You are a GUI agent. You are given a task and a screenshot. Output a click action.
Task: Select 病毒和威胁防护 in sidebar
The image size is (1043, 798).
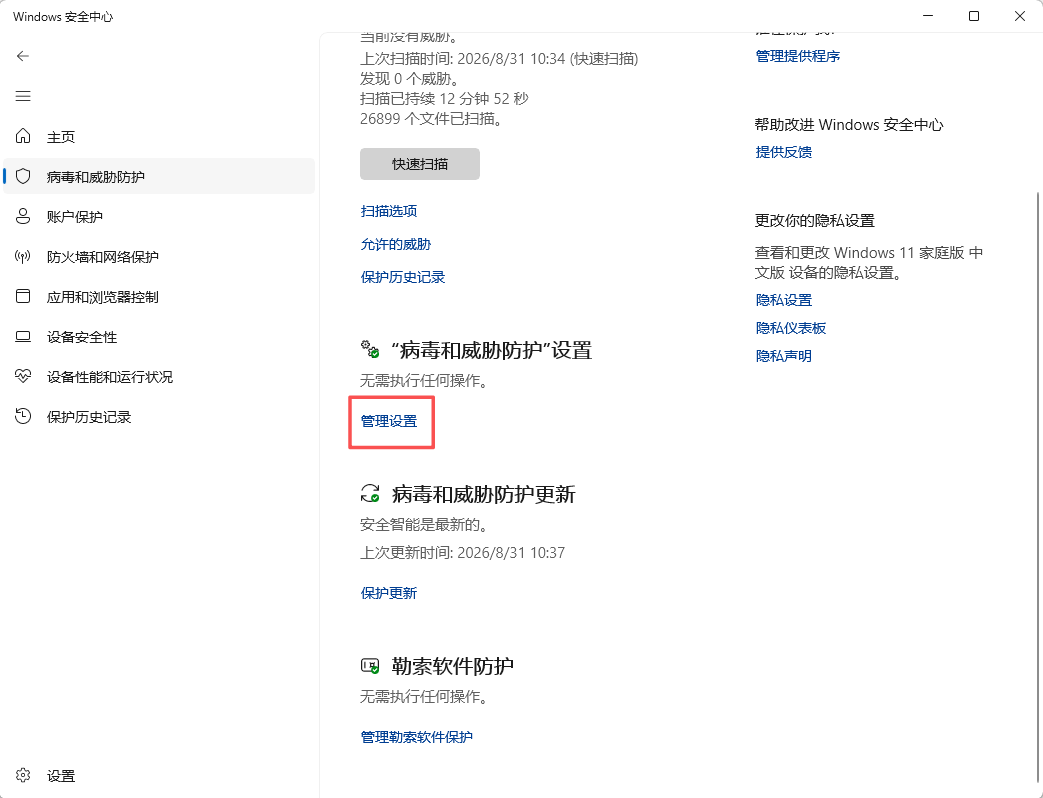pyautogui.click(x=159, y=176)
